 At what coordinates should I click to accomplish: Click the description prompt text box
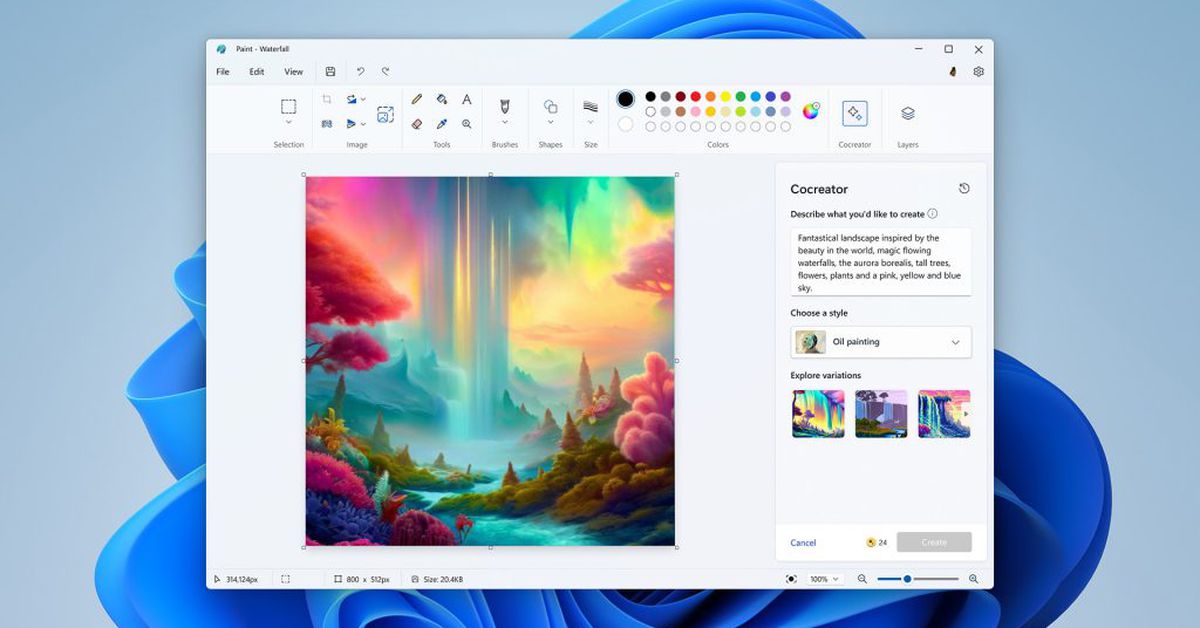coord(880,261)
